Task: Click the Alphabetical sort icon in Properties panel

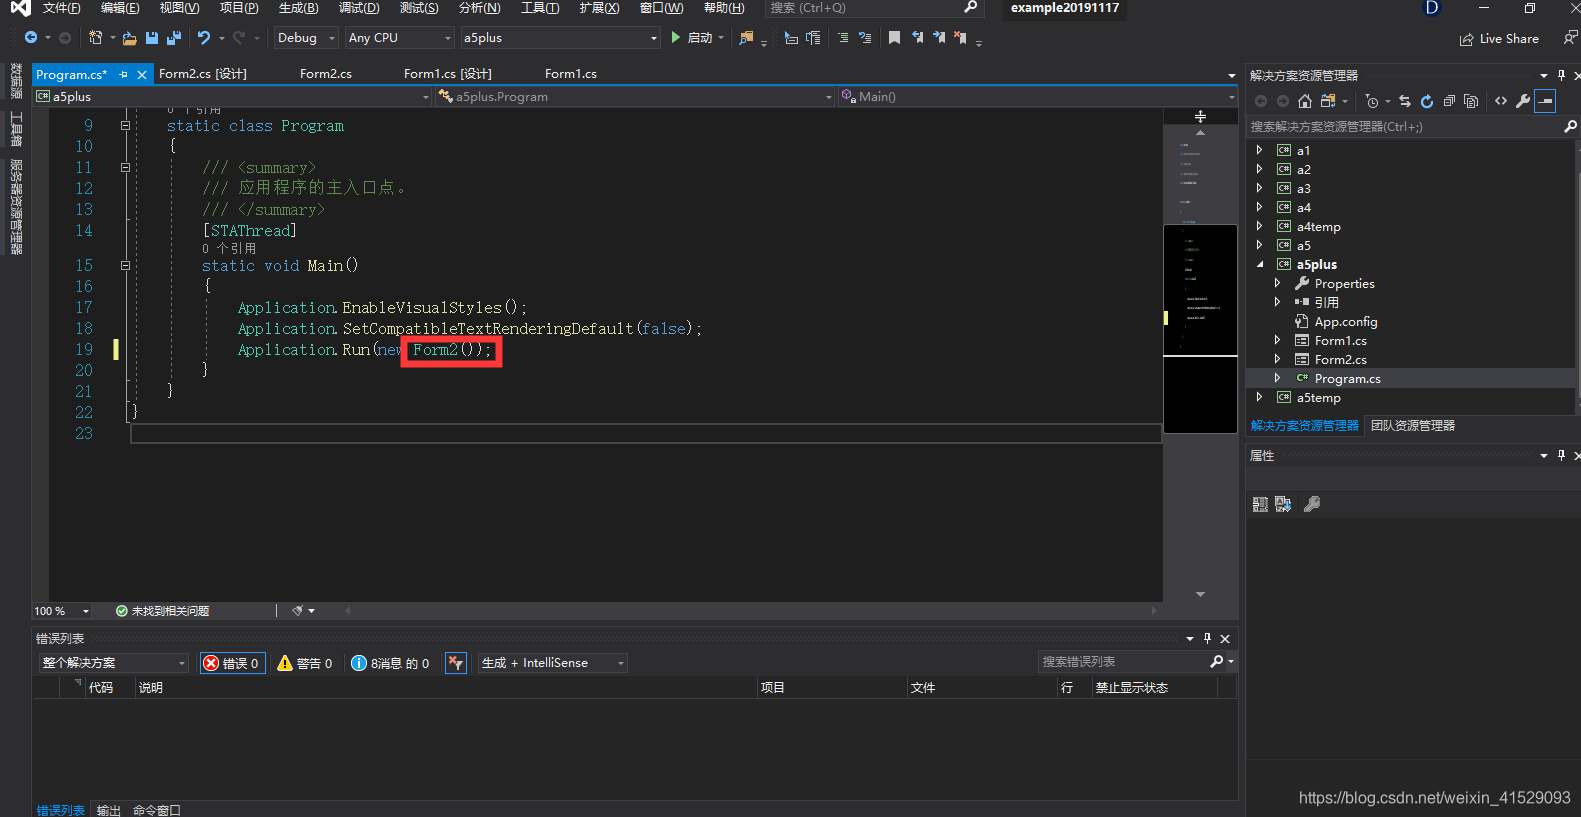Action: (1283, 504)
